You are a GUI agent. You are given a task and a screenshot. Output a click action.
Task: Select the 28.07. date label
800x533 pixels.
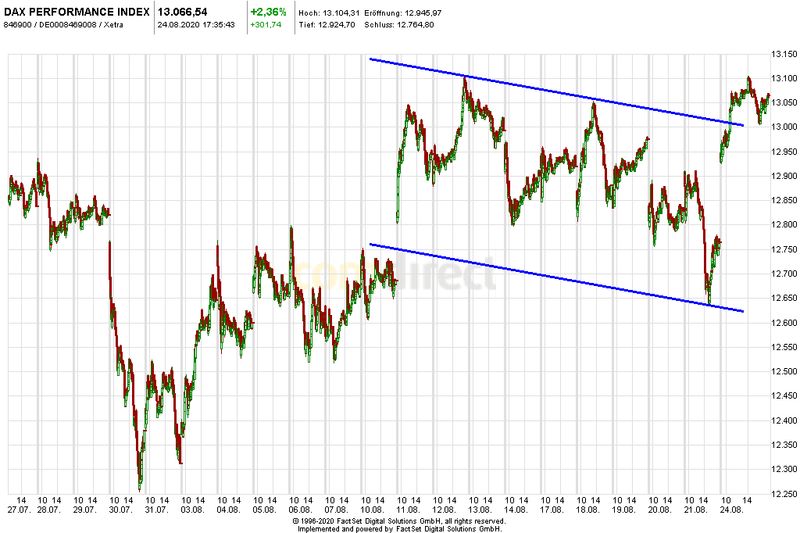pyautogui.click(x=49, y=510)
